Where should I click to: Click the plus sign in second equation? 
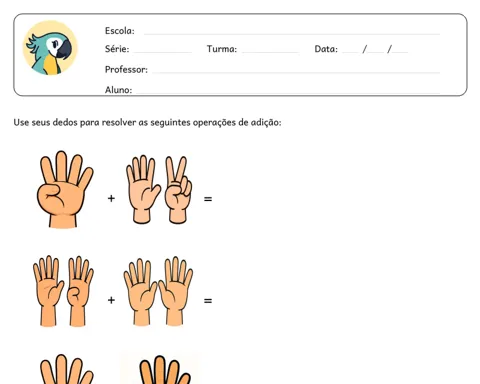111,300
